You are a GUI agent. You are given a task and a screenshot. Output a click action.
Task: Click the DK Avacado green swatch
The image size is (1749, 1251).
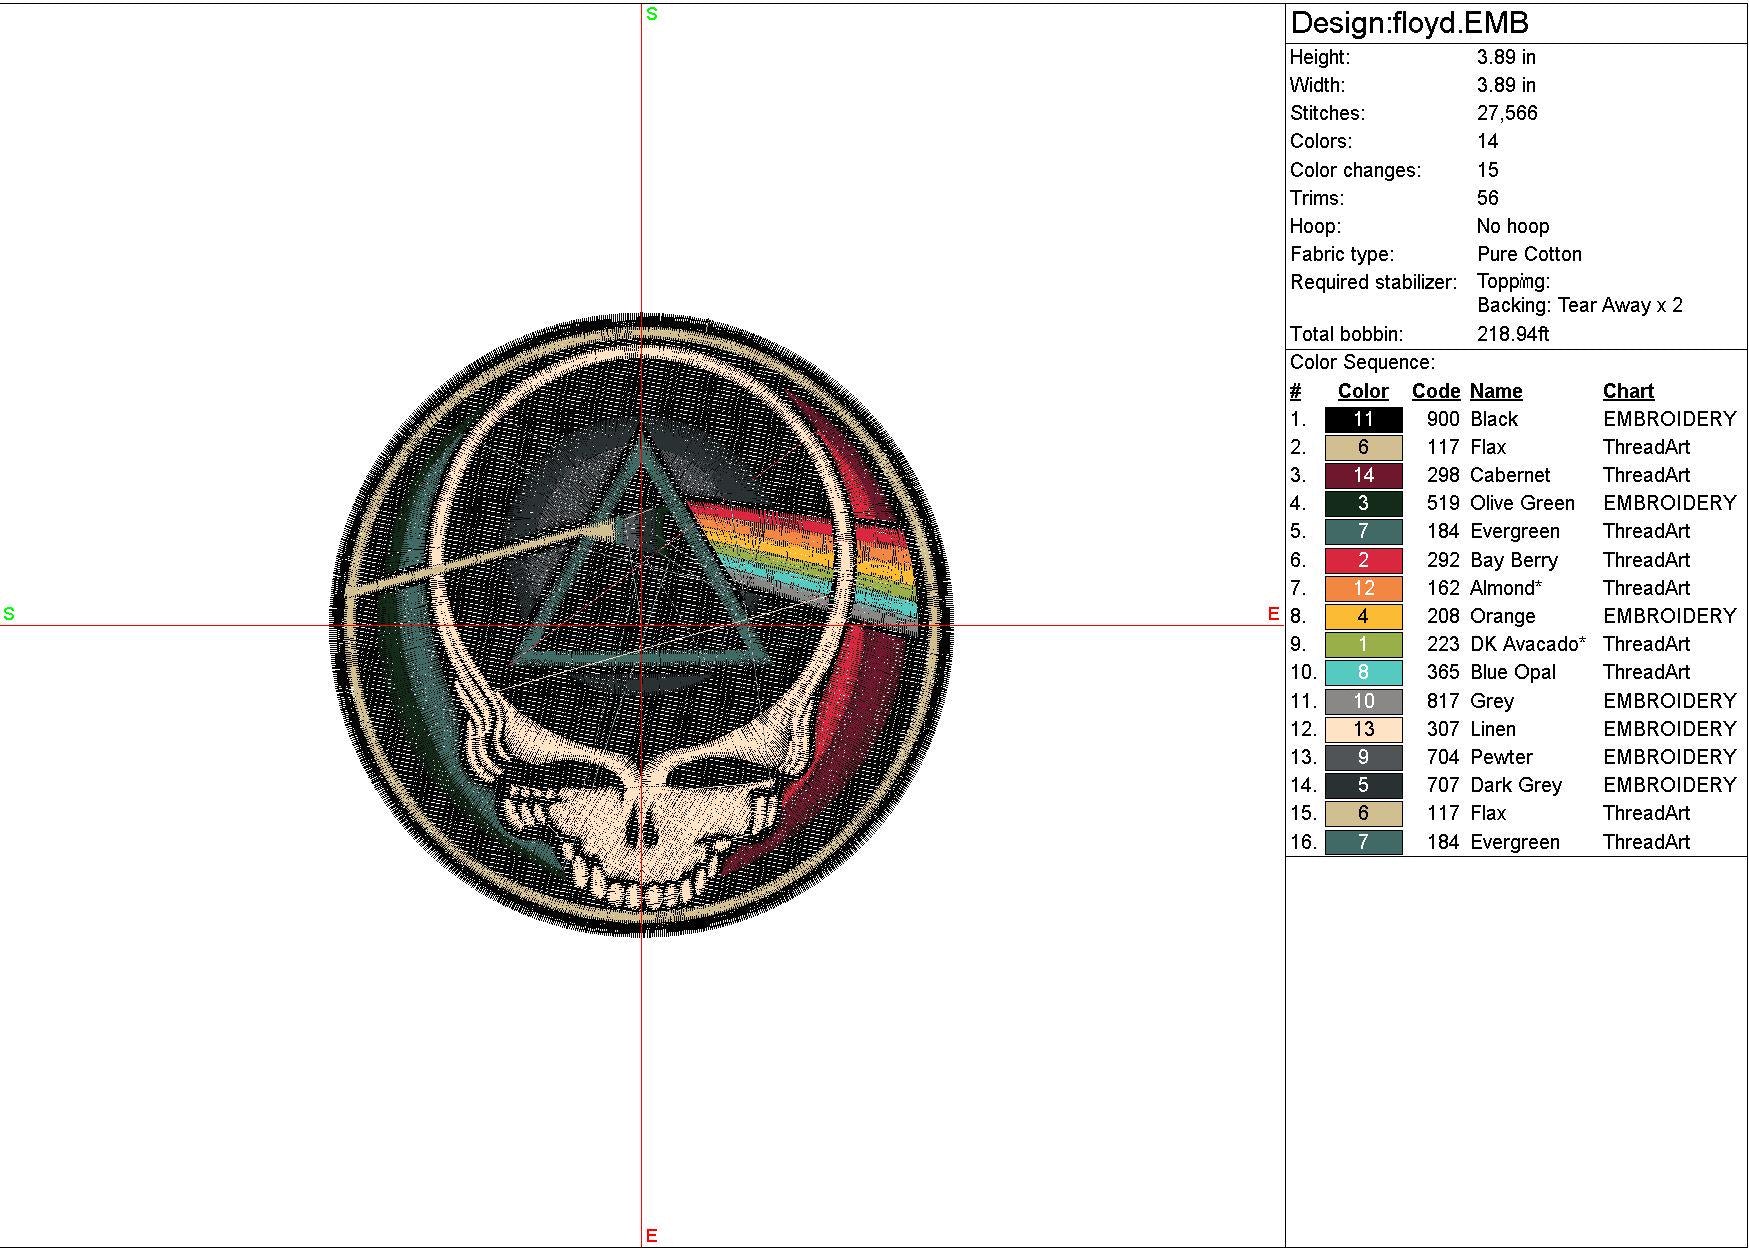(x=1363, y=644)
